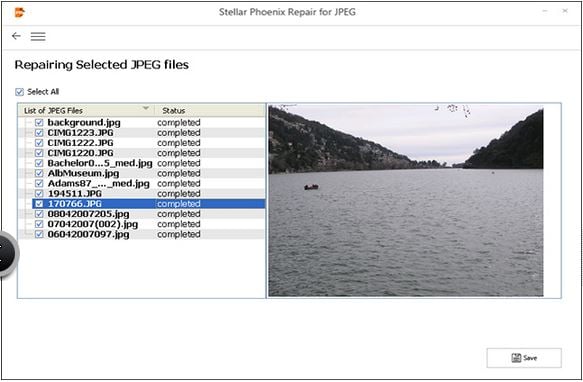This screenshot has width=583, height=382.
Task: Select the background.jpg file name
Action: click(x=84, y=122)
